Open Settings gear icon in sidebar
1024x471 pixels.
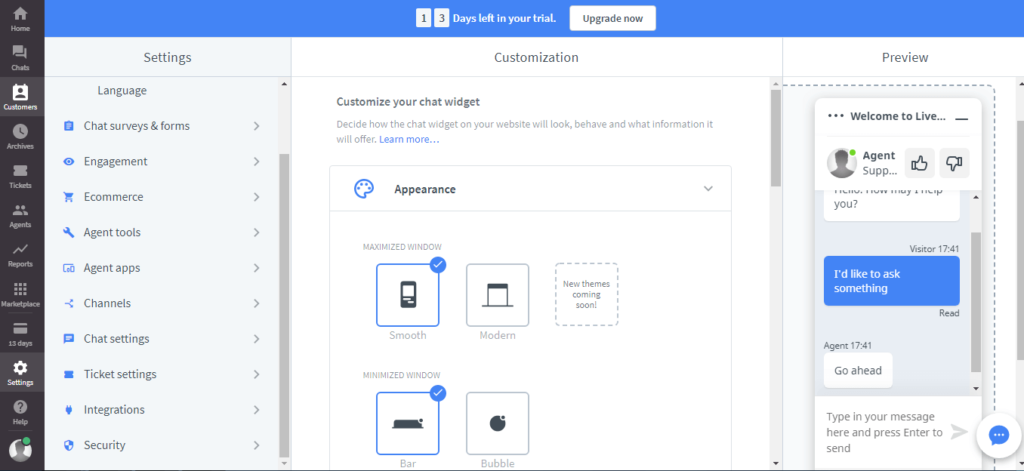pyautogui.click(x=20, y=367)
